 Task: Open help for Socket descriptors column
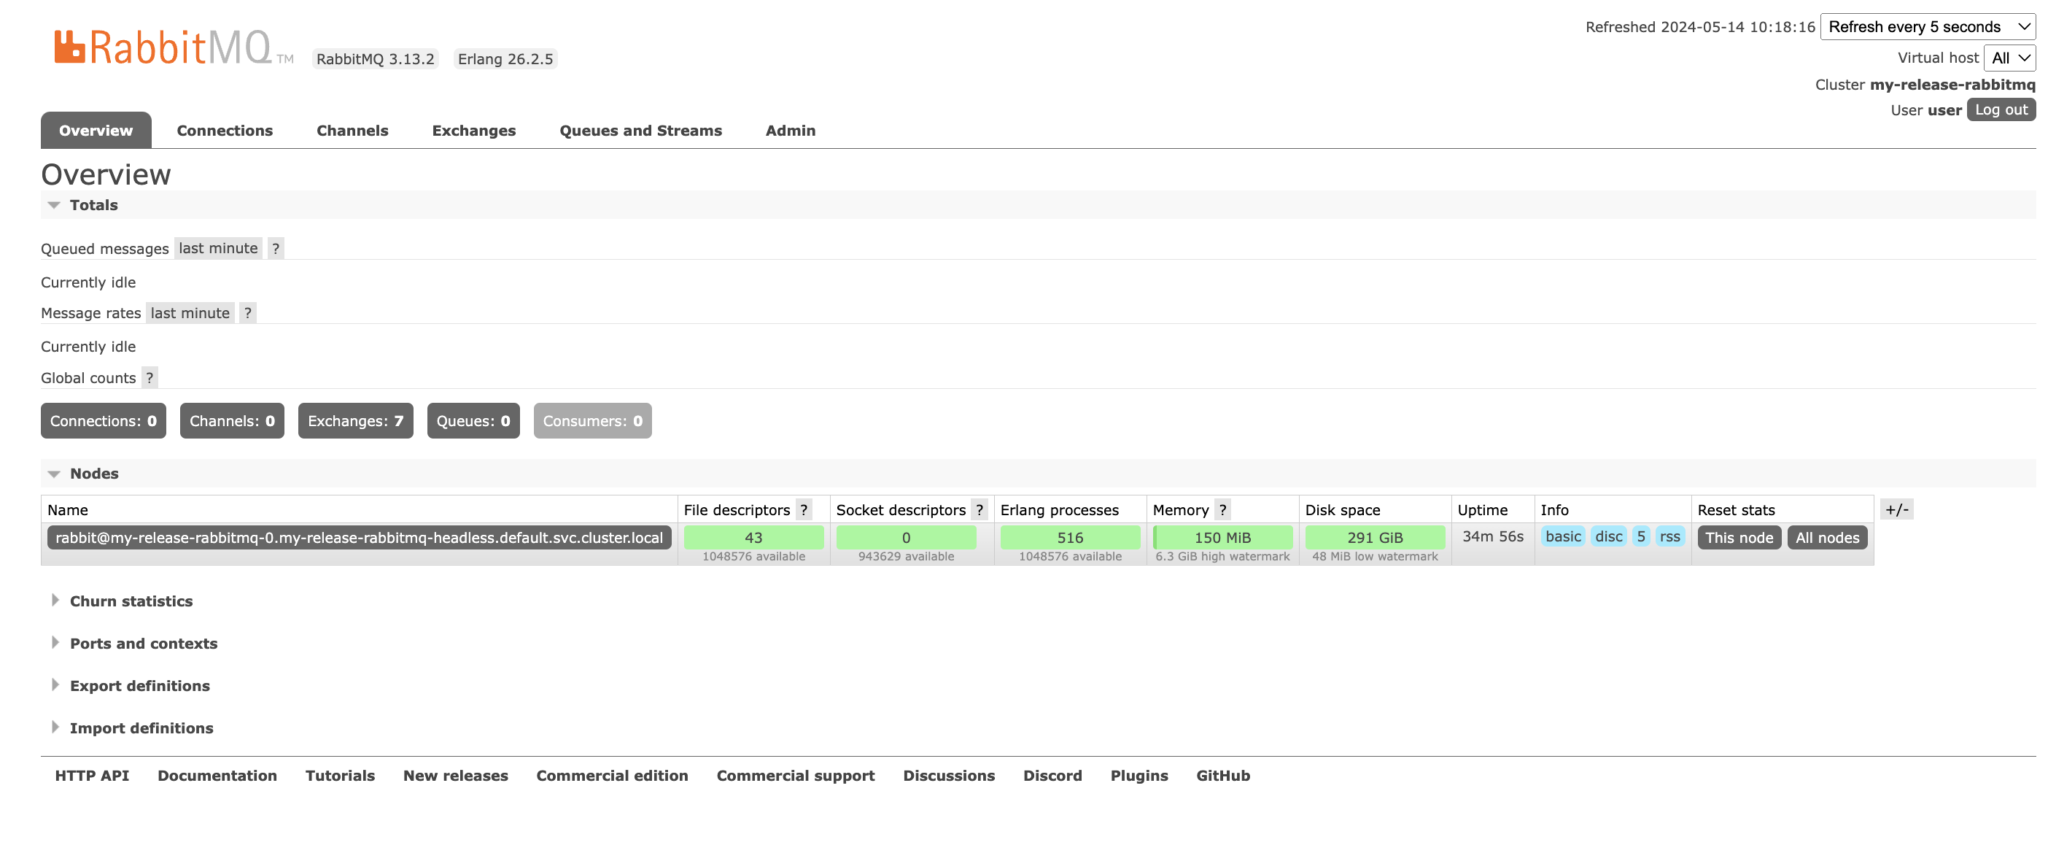click(980, 510)
